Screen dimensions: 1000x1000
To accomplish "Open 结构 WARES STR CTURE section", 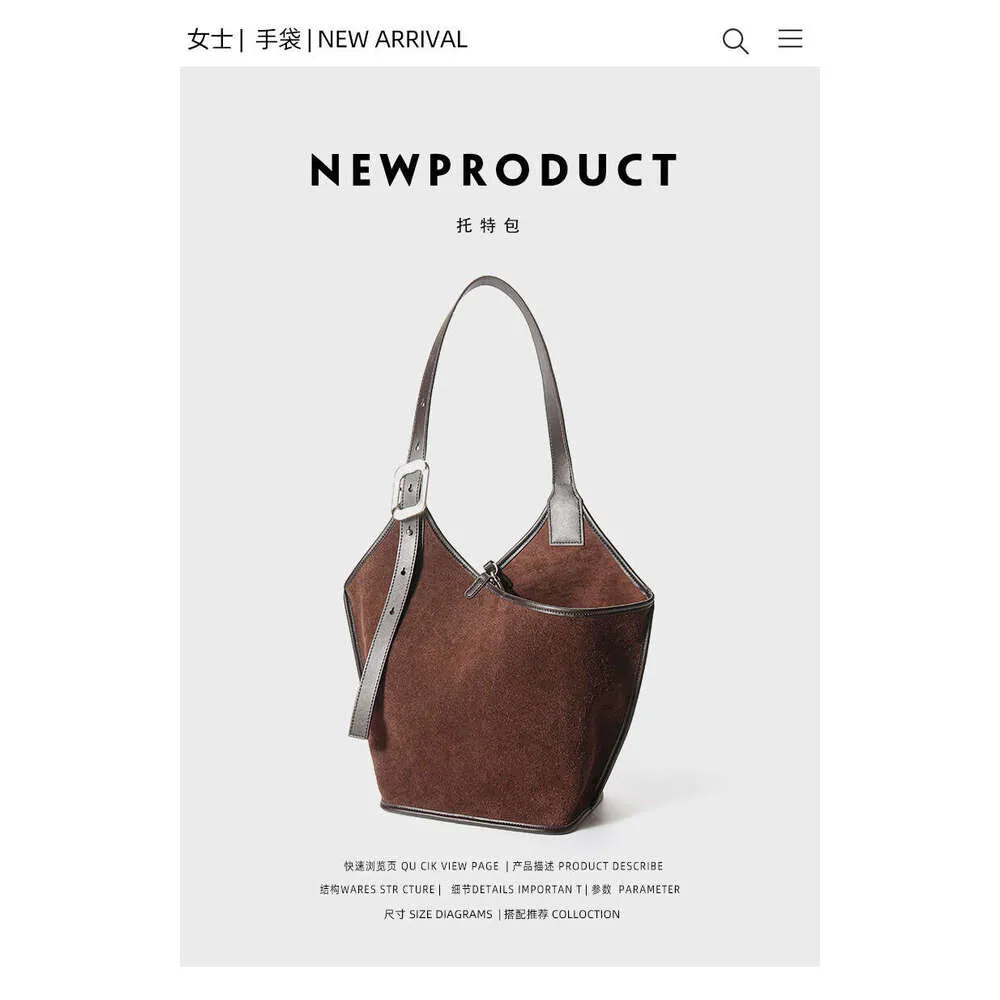I will point(377,890).
